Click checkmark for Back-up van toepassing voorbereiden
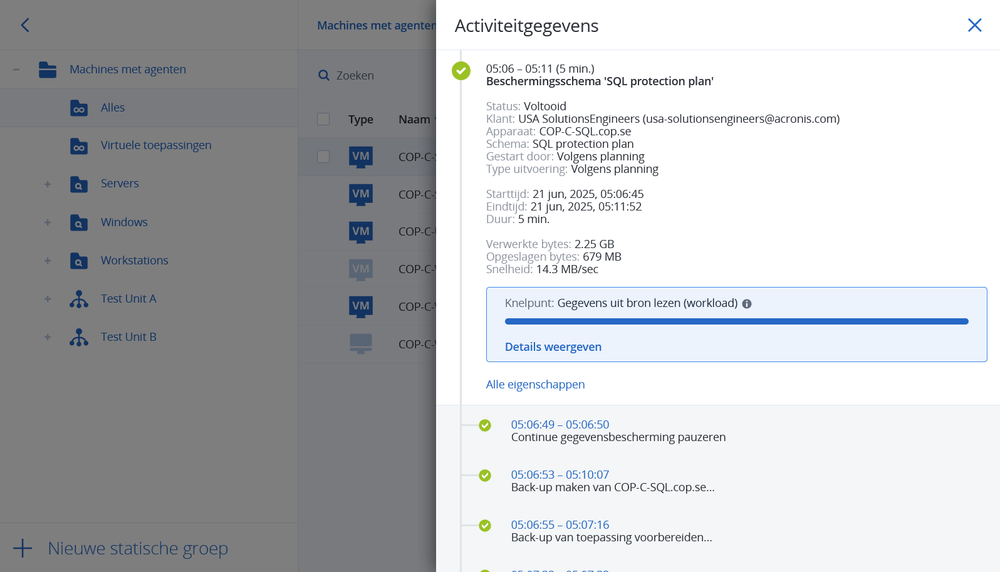This screenshot has height=572, width=1000. click(485, 525)
